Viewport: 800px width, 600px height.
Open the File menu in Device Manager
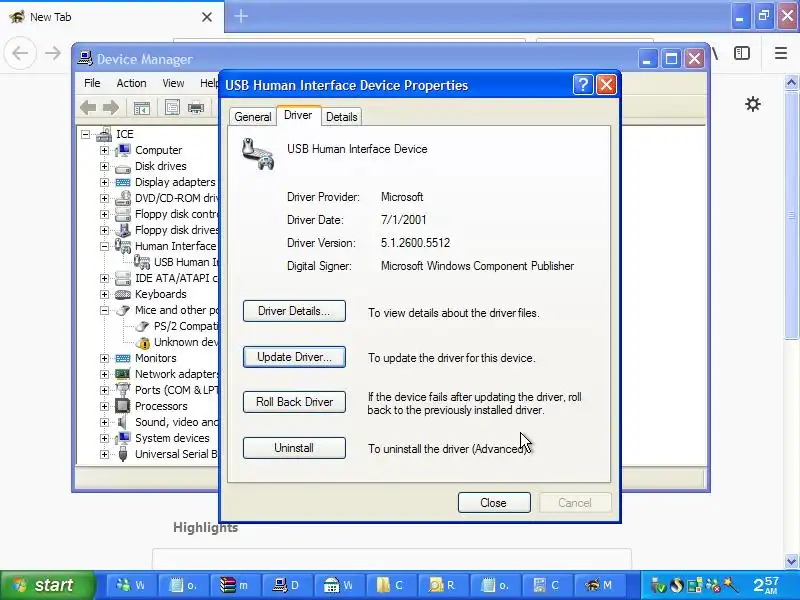(92, 83)
